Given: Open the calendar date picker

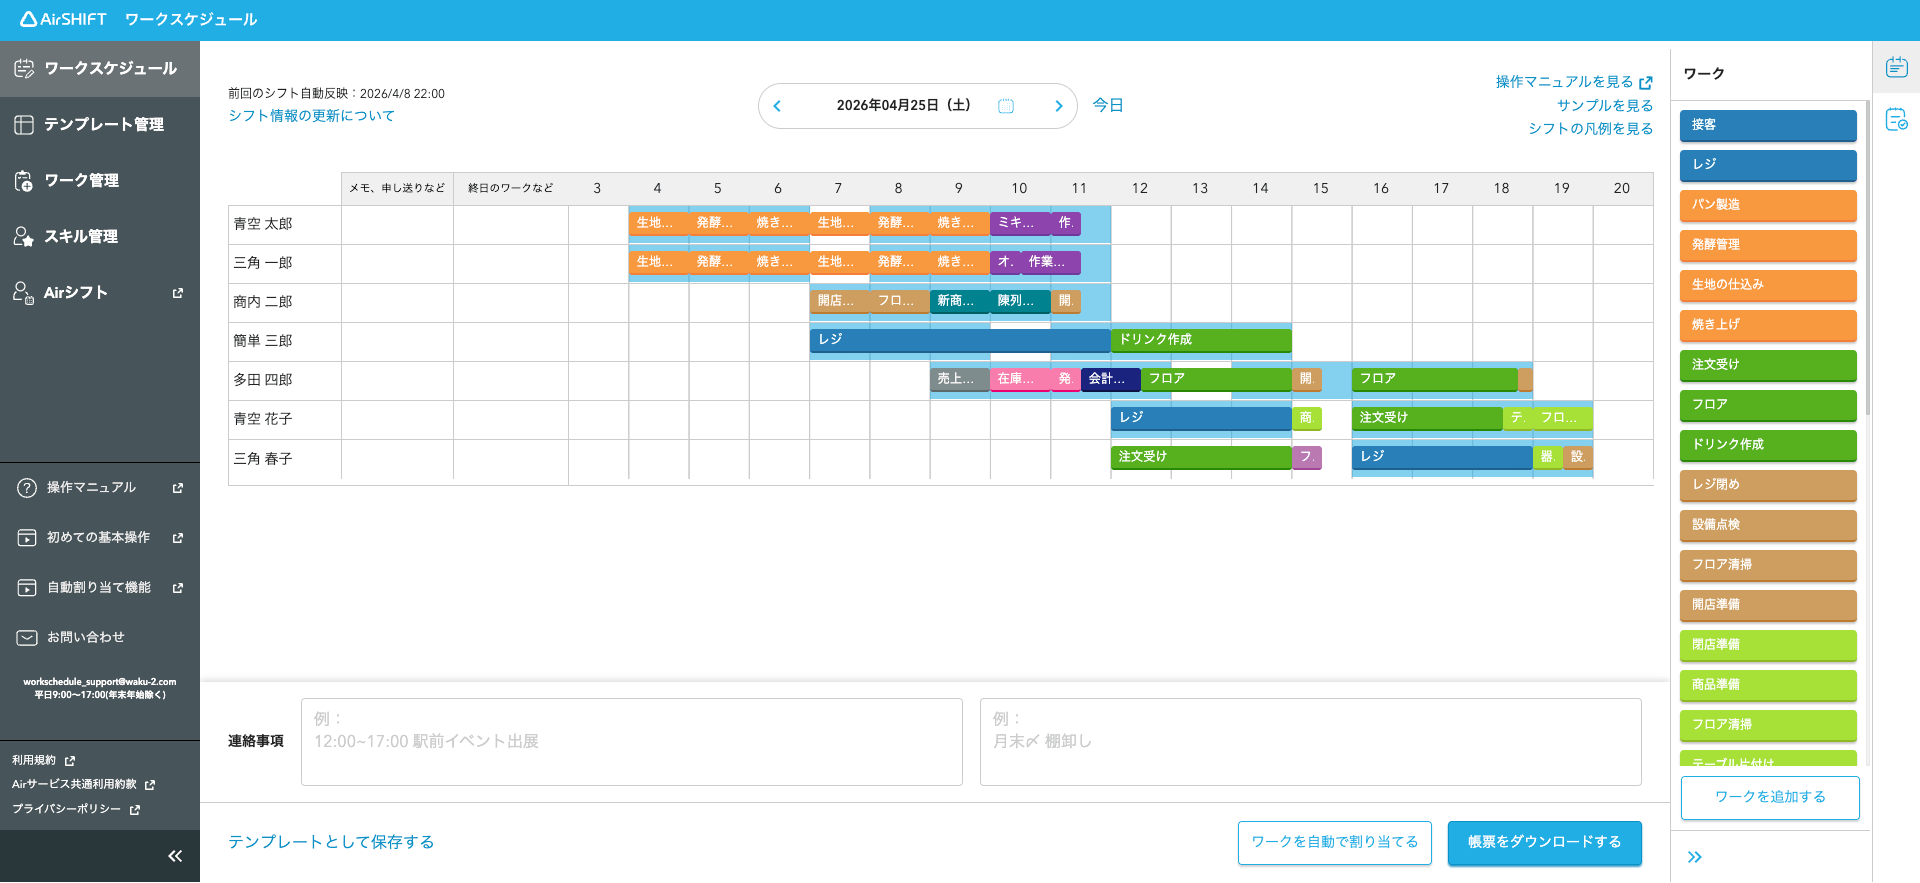Looking at the screenshot, I should (1006, 106).
